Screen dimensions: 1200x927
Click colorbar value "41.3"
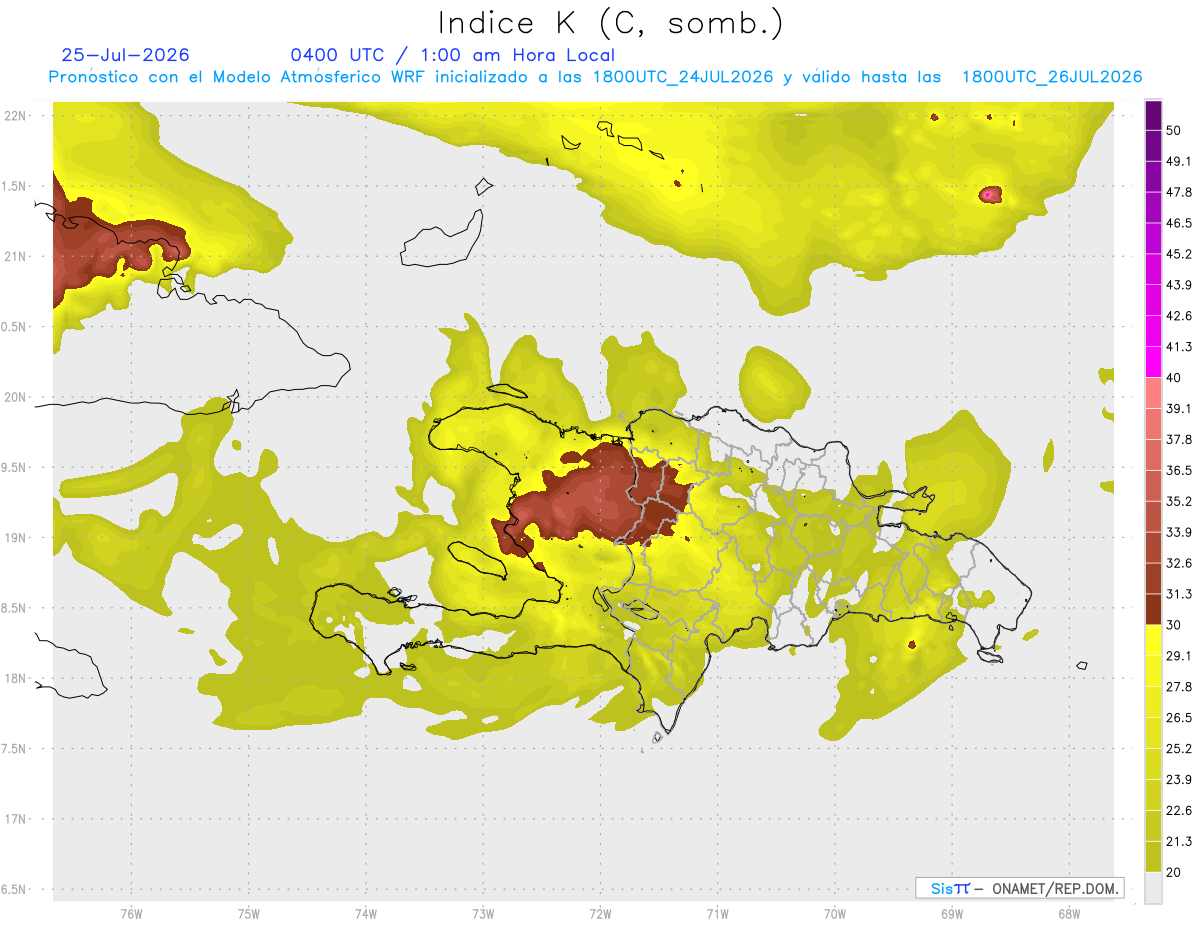pyautogui.click(x=1179, y=347)
